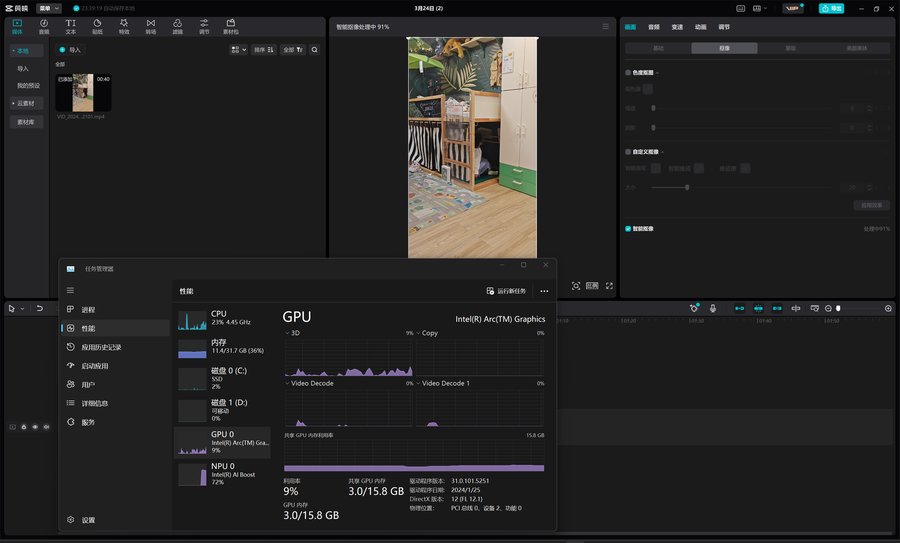Click the search icon in media panel
Image resolution: width=900 pixels, height=543 pixels.
click(x=314, y=49)
